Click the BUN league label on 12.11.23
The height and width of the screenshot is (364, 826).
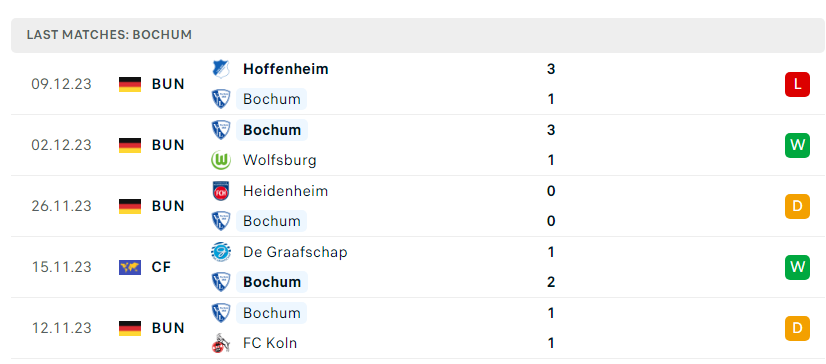(x=168, y=328)
